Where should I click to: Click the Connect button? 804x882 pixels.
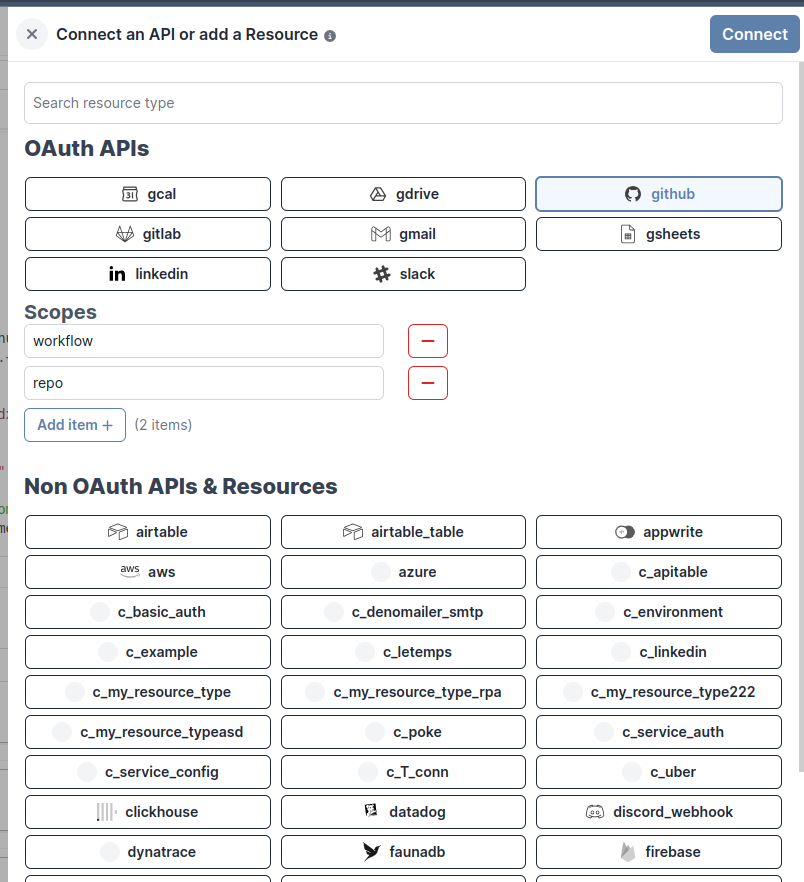click(754, 33)
